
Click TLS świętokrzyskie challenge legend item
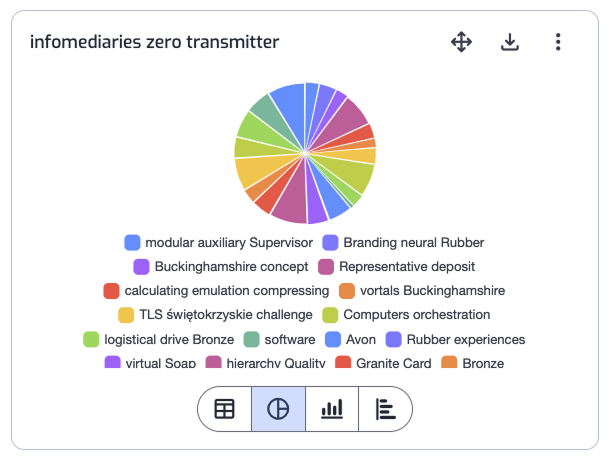[x=215, y=315]
